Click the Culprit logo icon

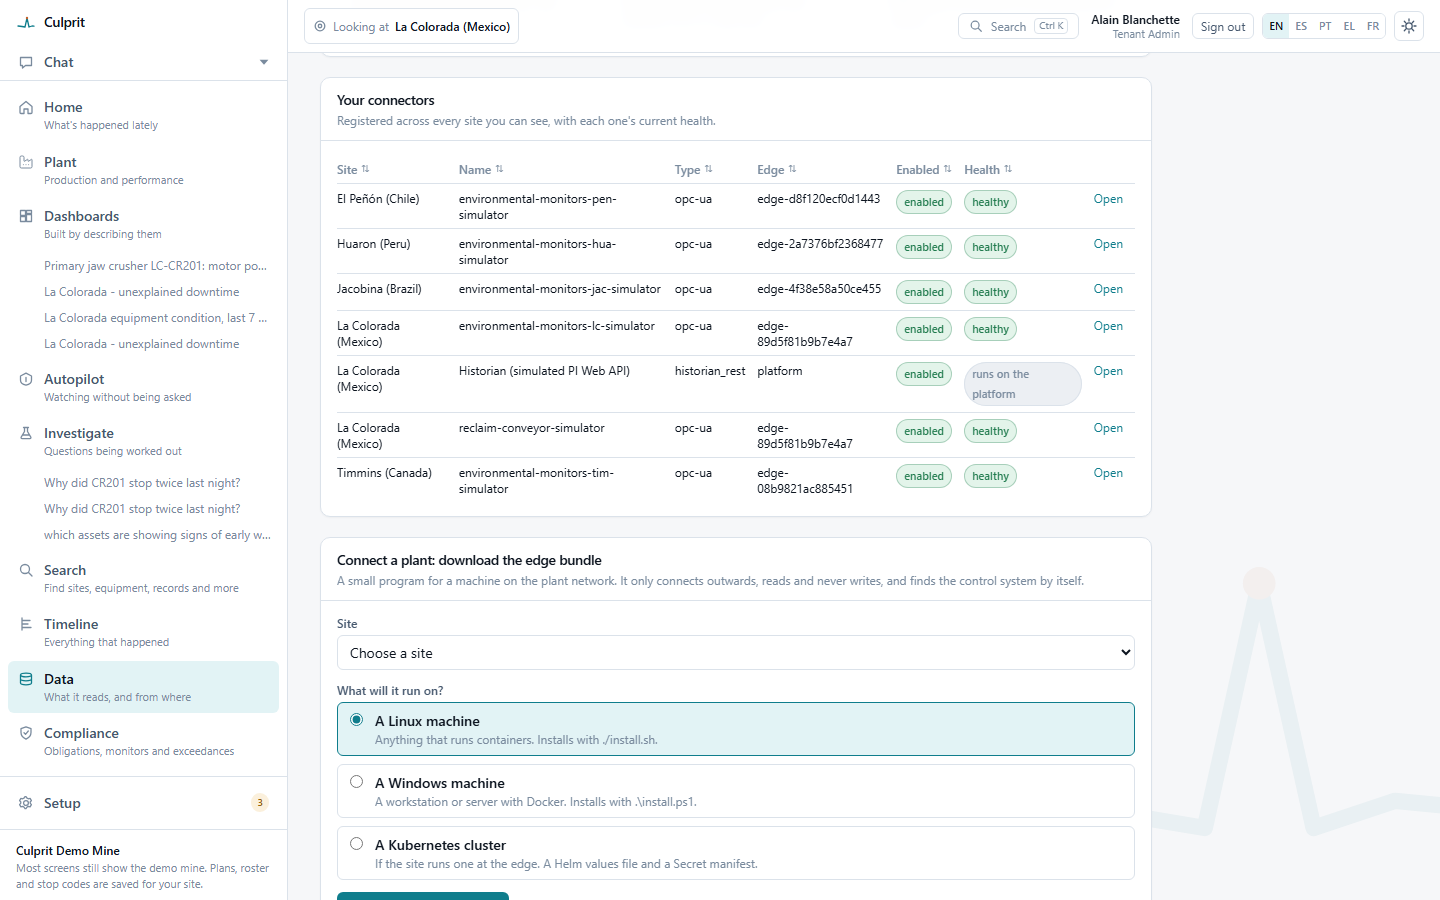tap(26, 22)
